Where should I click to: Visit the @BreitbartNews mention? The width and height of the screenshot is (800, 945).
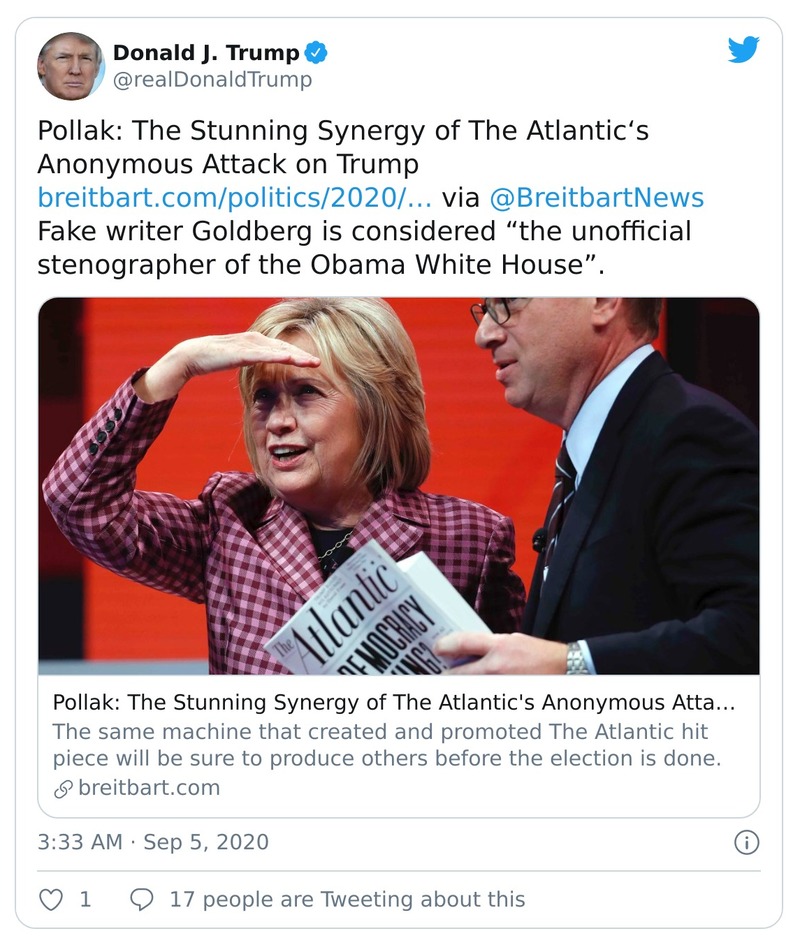[x=598, y=196]
